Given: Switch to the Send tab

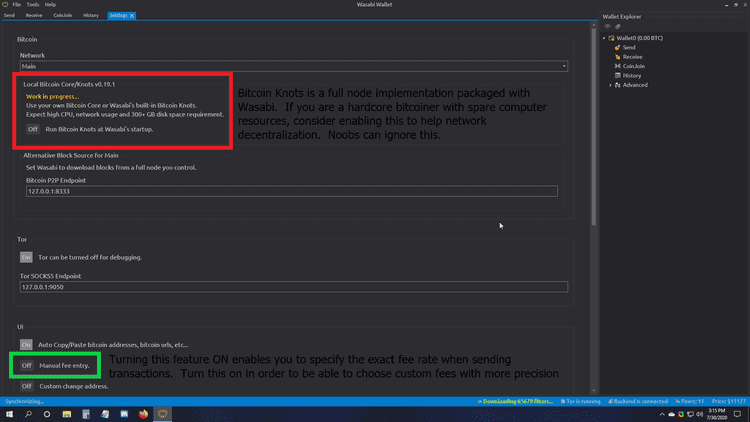Looking at the screenshot, I should tap(9, 15).
